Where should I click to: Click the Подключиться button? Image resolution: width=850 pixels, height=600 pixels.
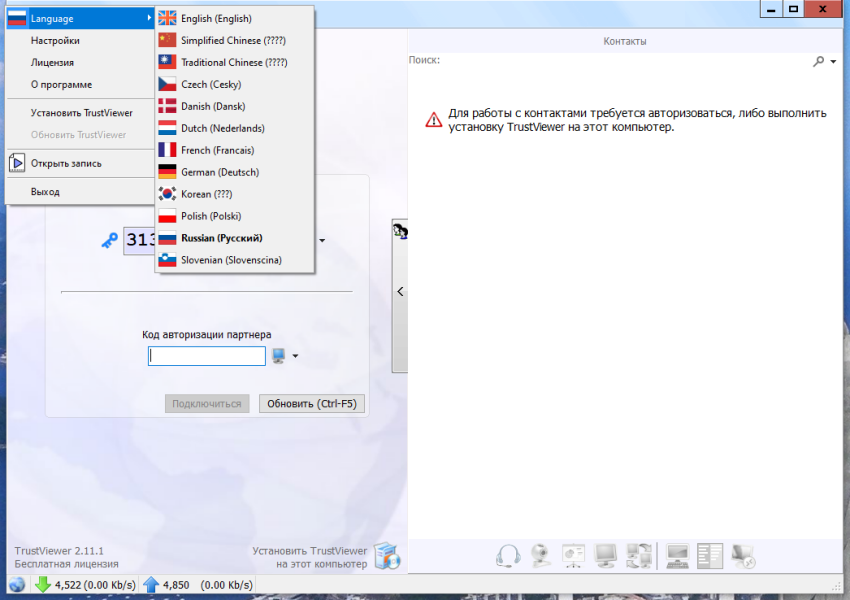tap(207, 404)
